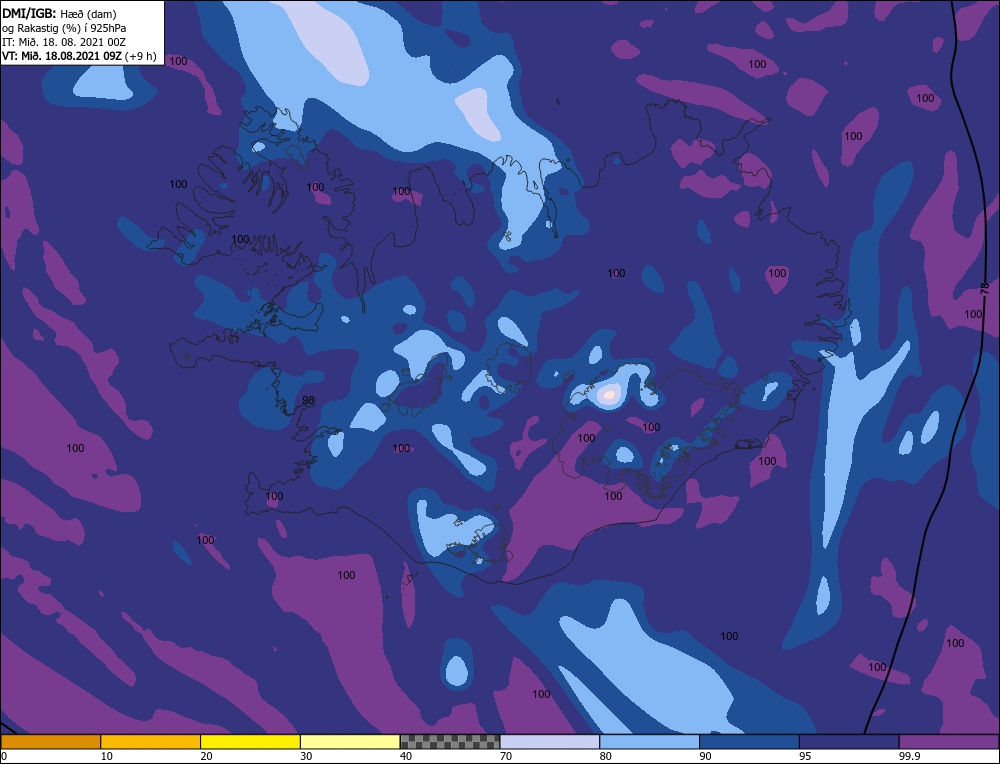Pick the light blue 80–90 legend swatch

[x=649, y=742]
